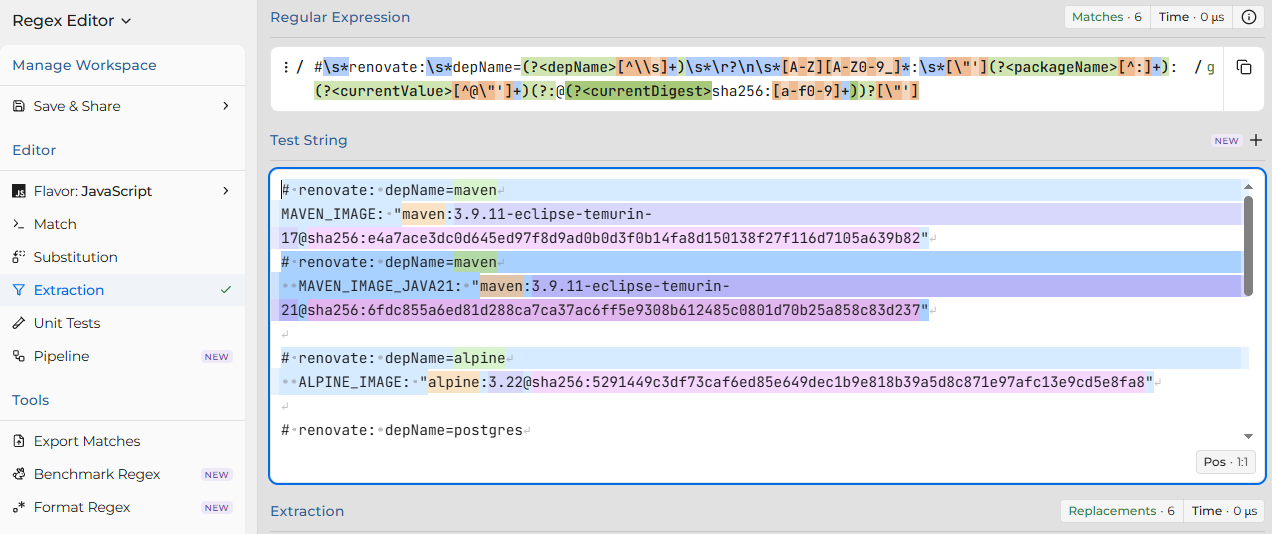
Task: Click the test string scroll-up arrow
Action: (1248, 187)
